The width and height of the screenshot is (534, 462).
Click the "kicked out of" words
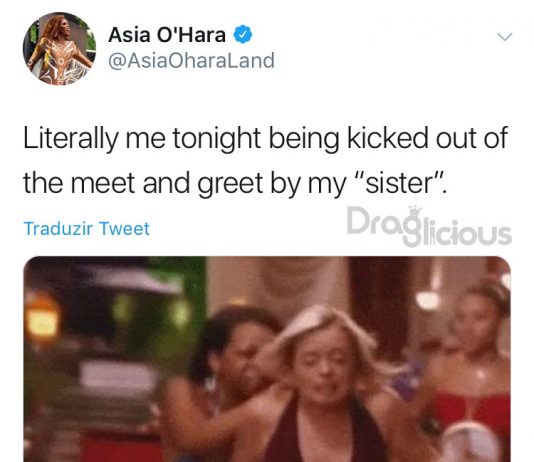[x=427, y=138]
